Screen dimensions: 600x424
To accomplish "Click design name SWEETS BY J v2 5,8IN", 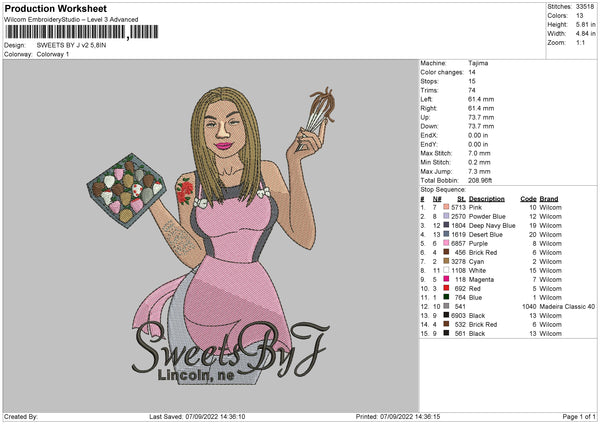I will click(71, 45).
